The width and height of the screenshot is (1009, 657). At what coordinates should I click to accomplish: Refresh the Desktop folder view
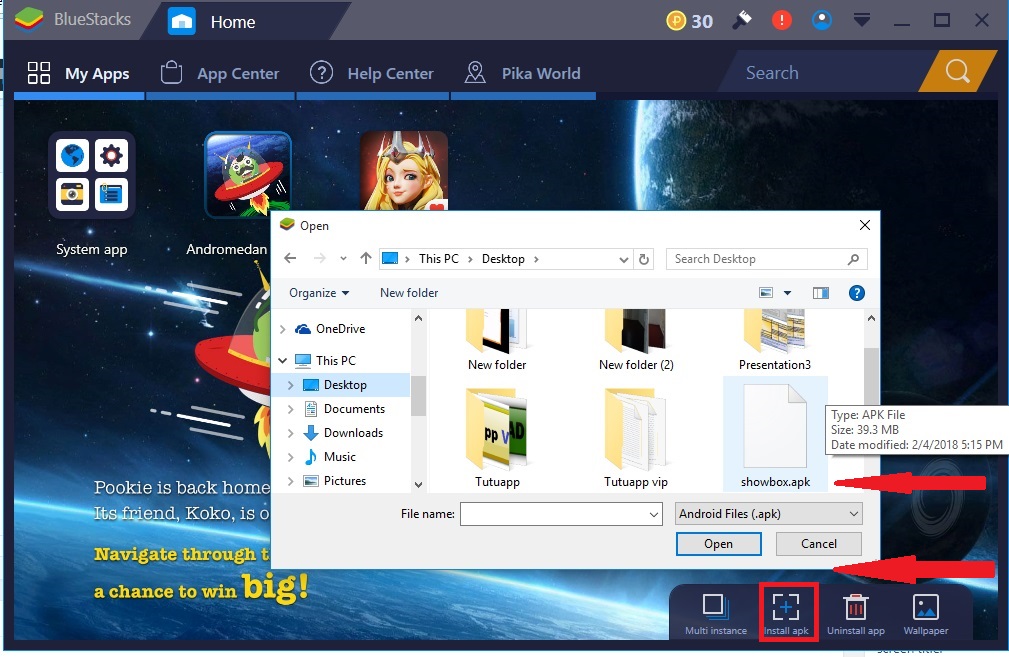[x=643, y=259]
